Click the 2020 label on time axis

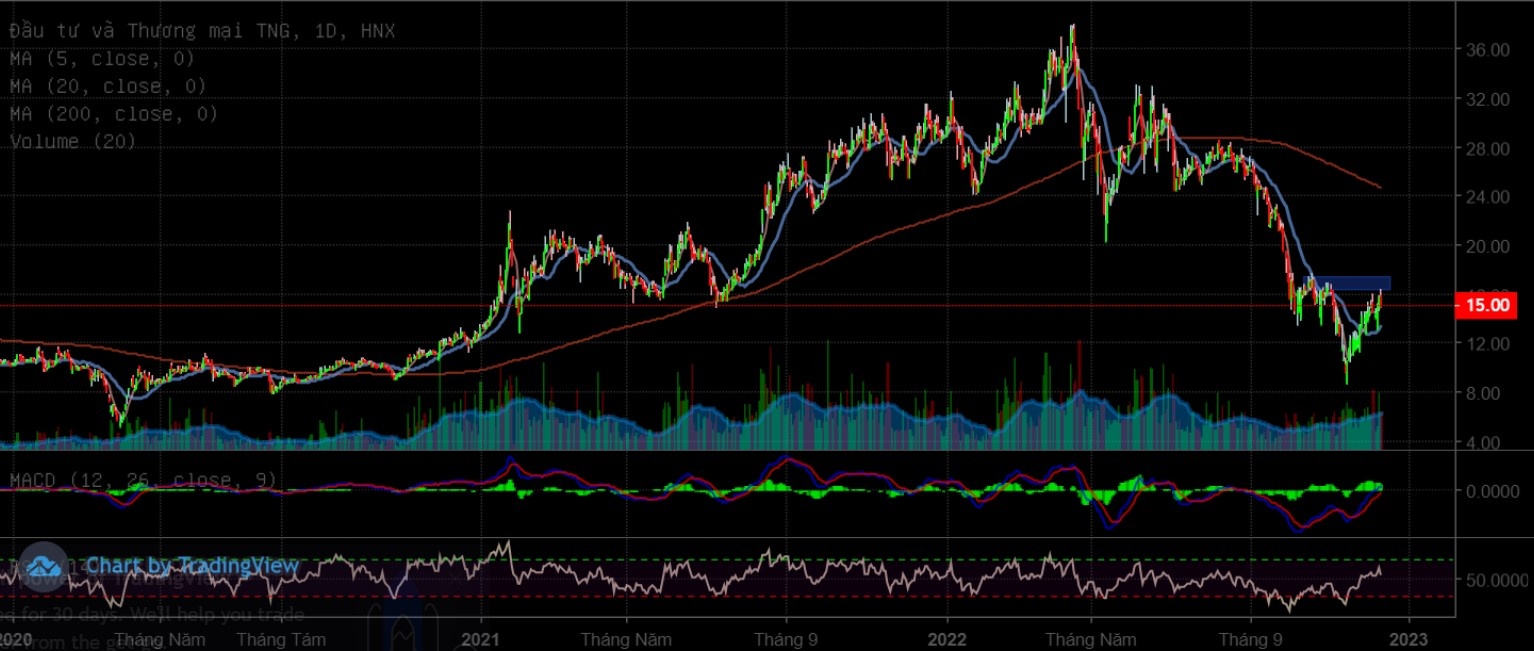(x=16, y=638)
